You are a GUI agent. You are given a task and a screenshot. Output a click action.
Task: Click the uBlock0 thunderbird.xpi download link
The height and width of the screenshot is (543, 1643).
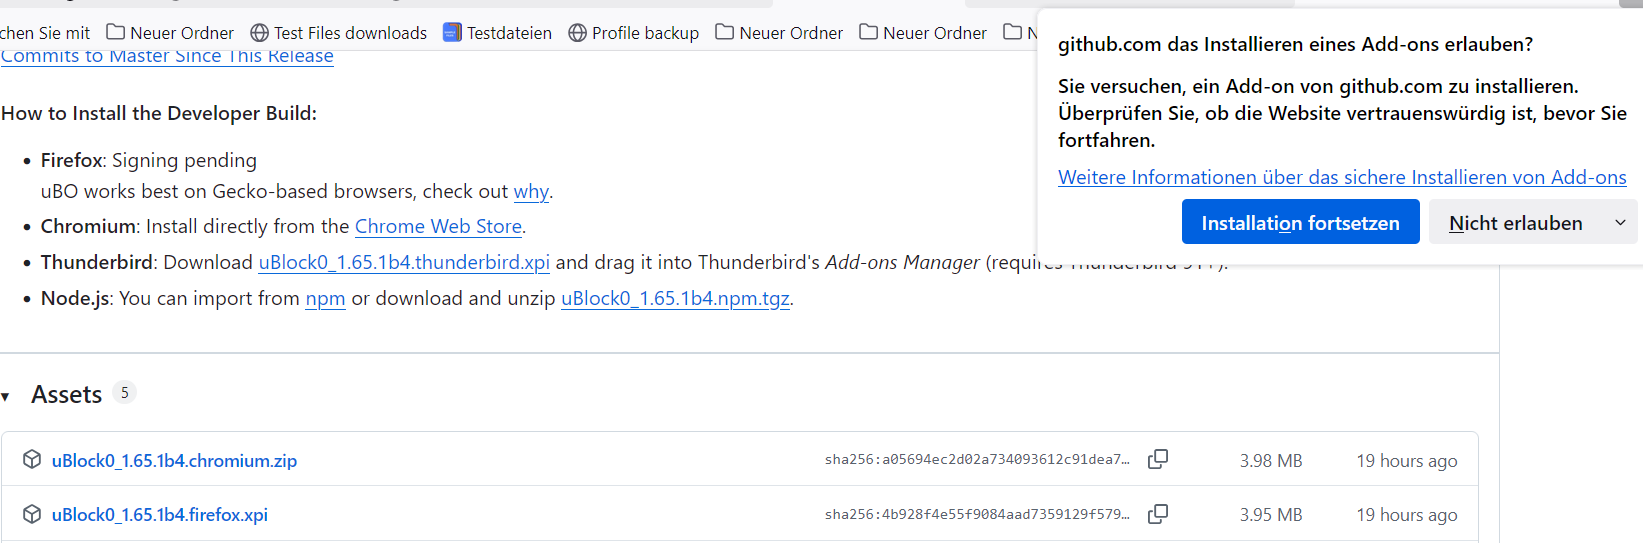coord(404,262)
